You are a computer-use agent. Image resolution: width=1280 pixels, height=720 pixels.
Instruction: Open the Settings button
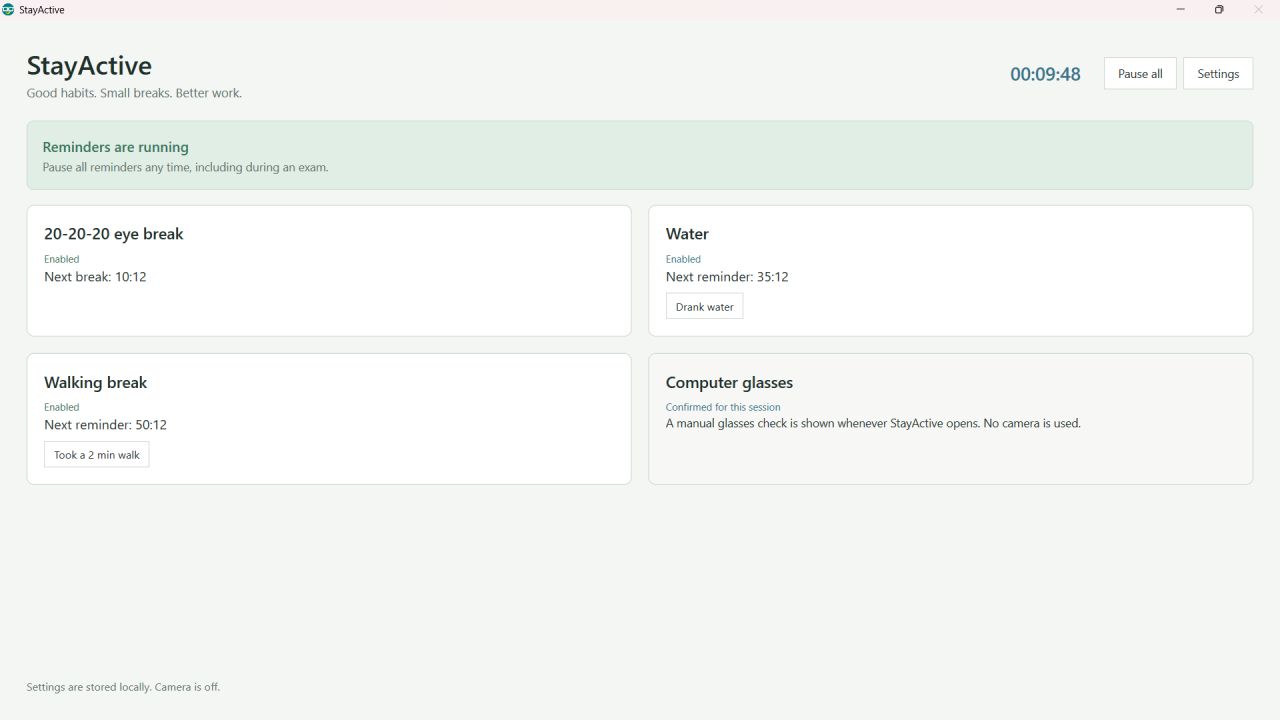pyautogui.click(x=1218, y=74)
